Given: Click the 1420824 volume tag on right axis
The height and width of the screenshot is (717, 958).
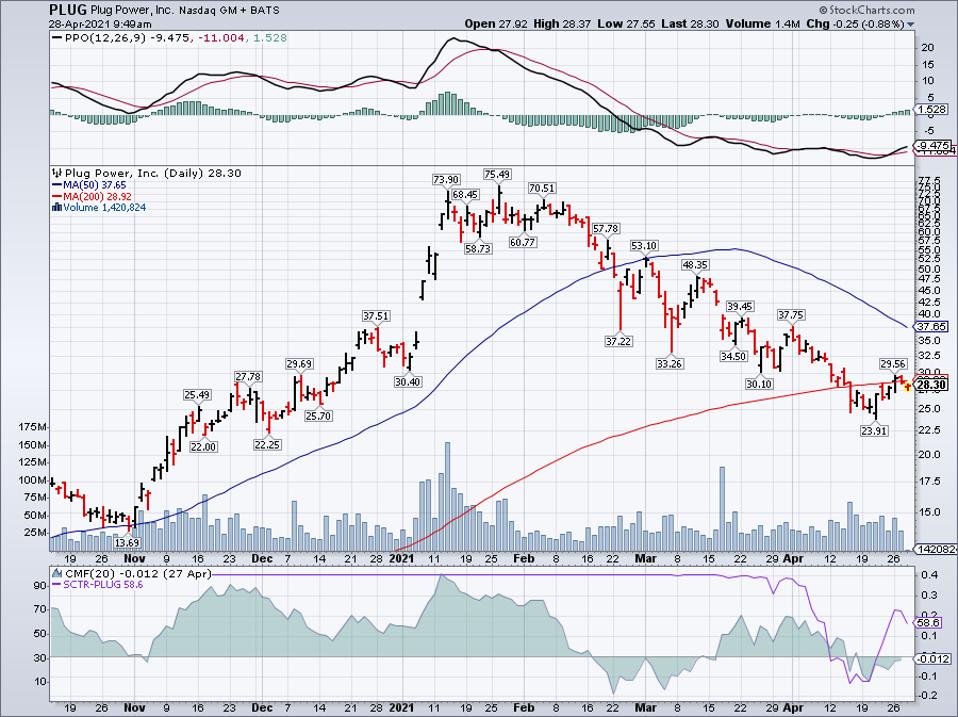Looking at the screenshot, I should [935, 549].
